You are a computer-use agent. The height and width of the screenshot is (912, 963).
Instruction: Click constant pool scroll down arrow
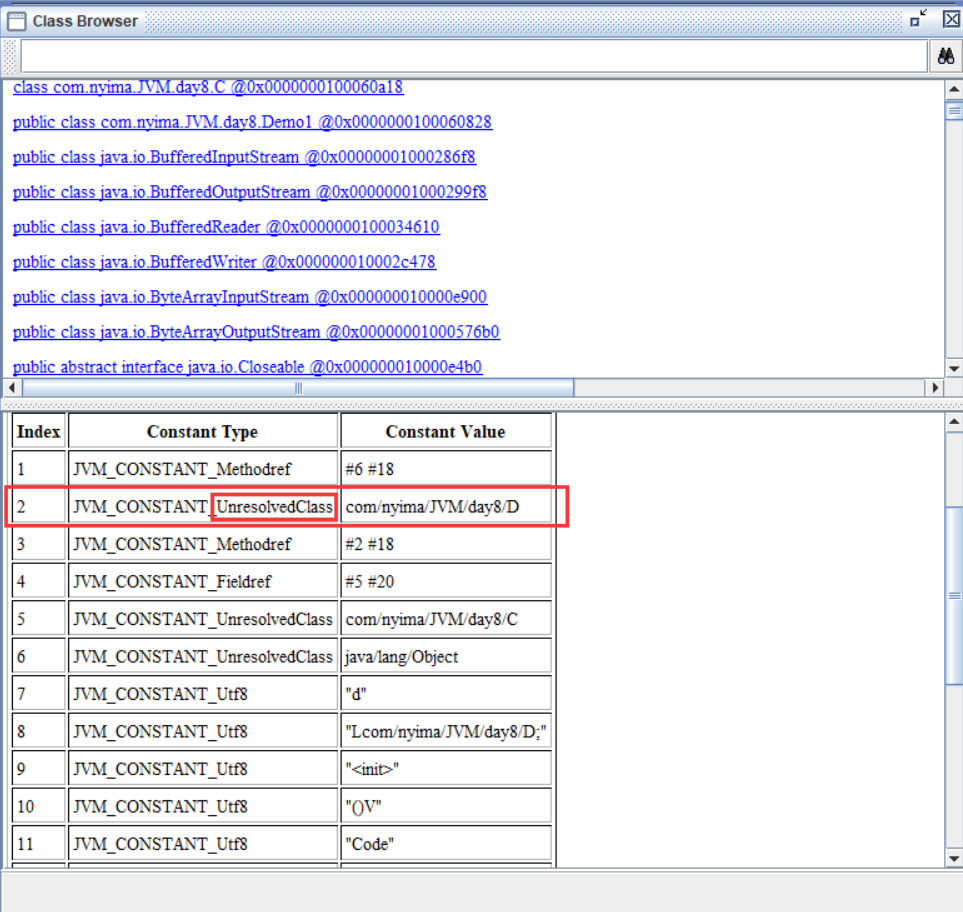click(x=954, y=859)
